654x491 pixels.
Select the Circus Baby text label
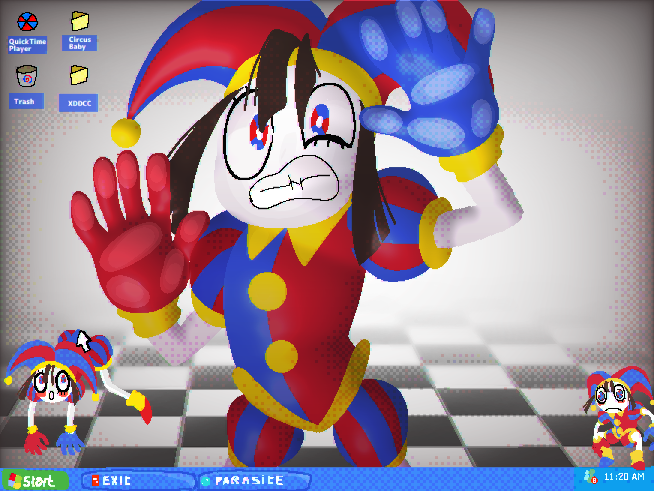(x=78, y=44)
